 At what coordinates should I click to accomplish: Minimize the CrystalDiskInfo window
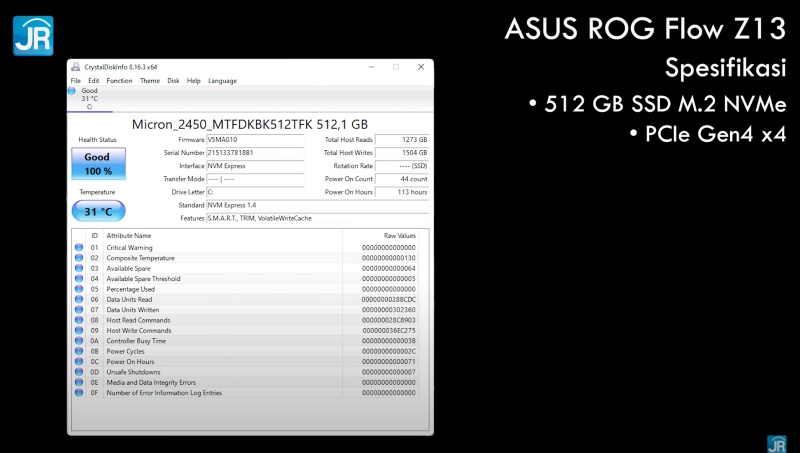tap(371, 67)
